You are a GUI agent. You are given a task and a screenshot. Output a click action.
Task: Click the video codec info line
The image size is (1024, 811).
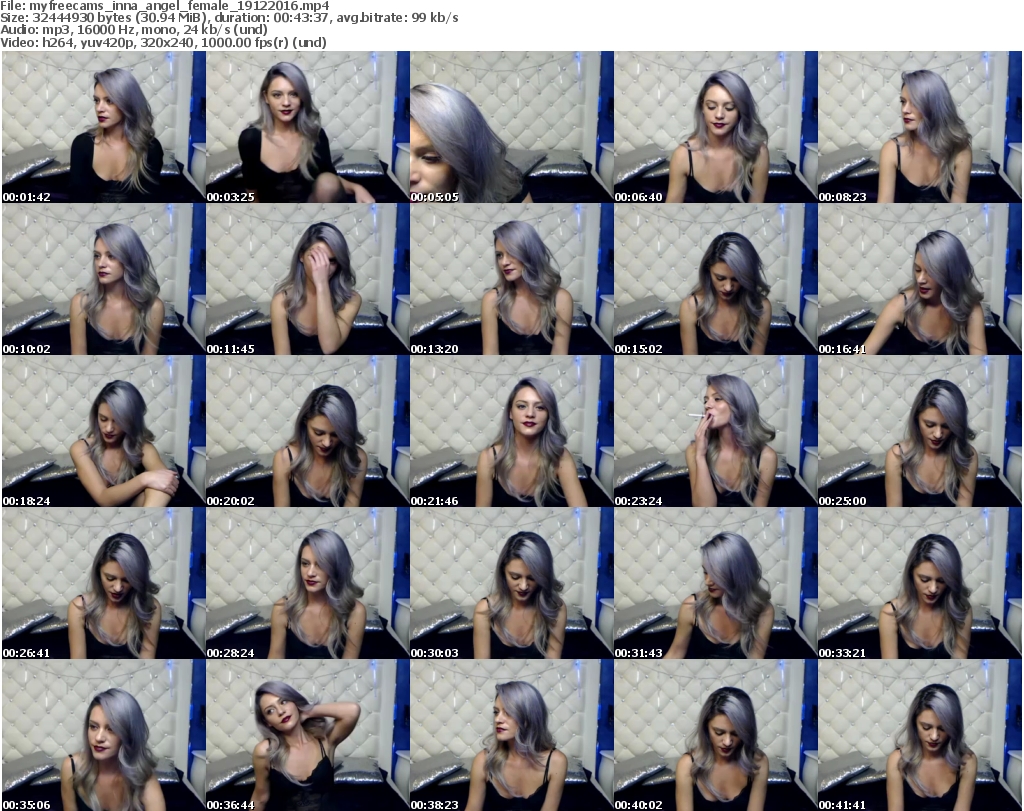(163, 42)
